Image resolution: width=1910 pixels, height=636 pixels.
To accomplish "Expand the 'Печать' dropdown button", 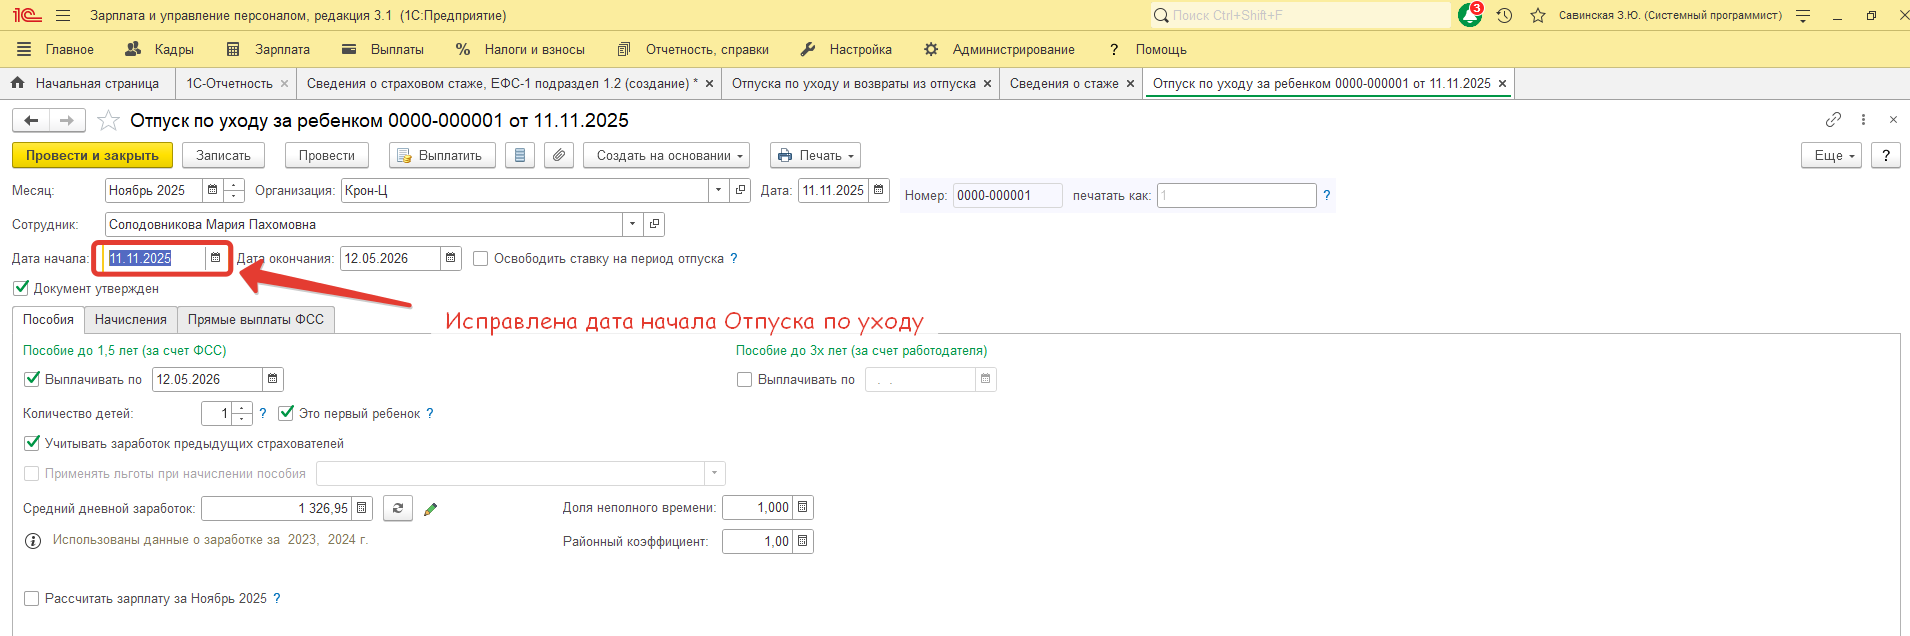I will (x=815, y=156).
